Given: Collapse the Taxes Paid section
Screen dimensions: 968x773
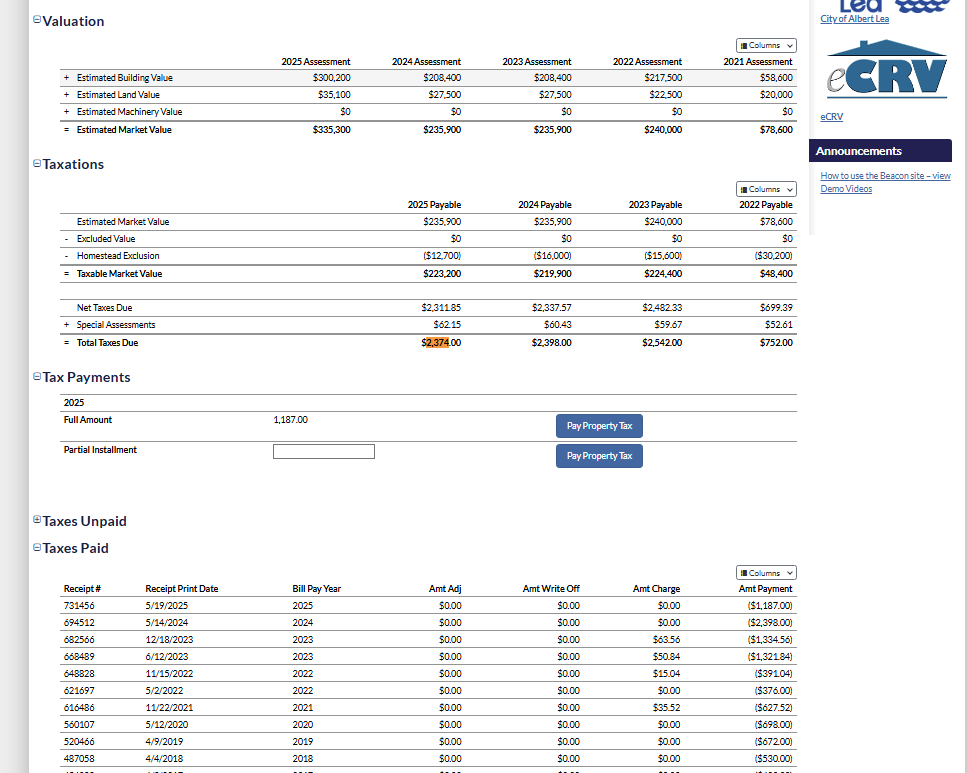Looking at the screenshot, I should 37,548.
